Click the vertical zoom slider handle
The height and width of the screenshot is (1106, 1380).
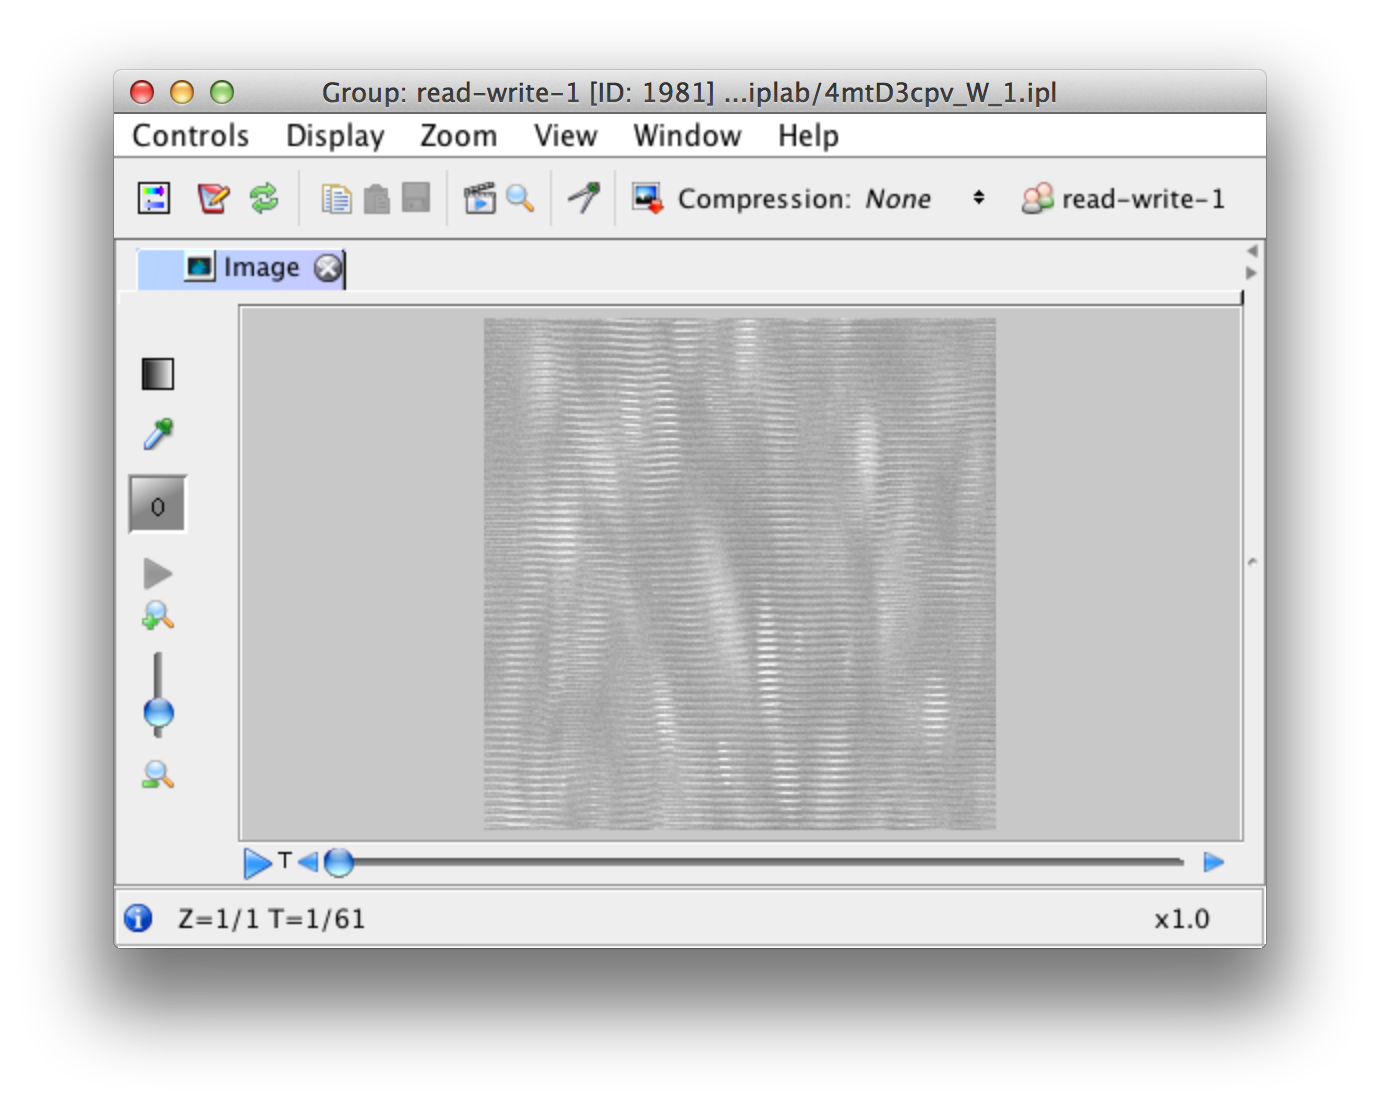(158, 713)
